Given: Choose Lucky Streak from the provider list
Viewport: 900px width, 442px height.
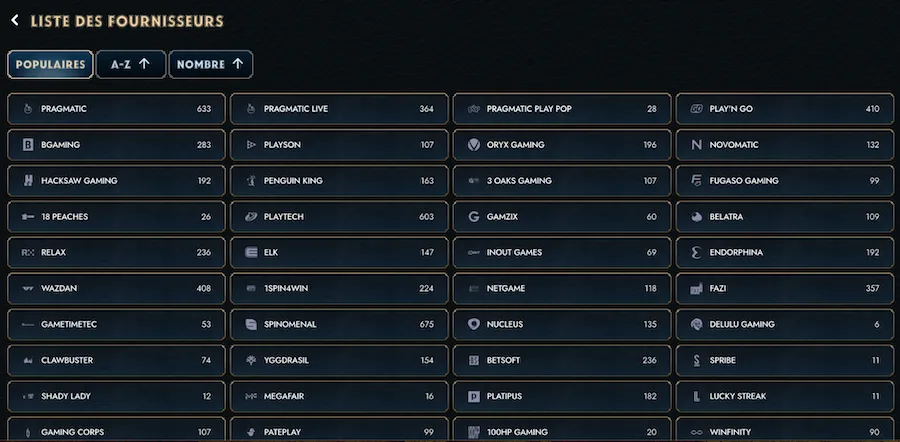Looking at the screenshot, I should 785,397.
